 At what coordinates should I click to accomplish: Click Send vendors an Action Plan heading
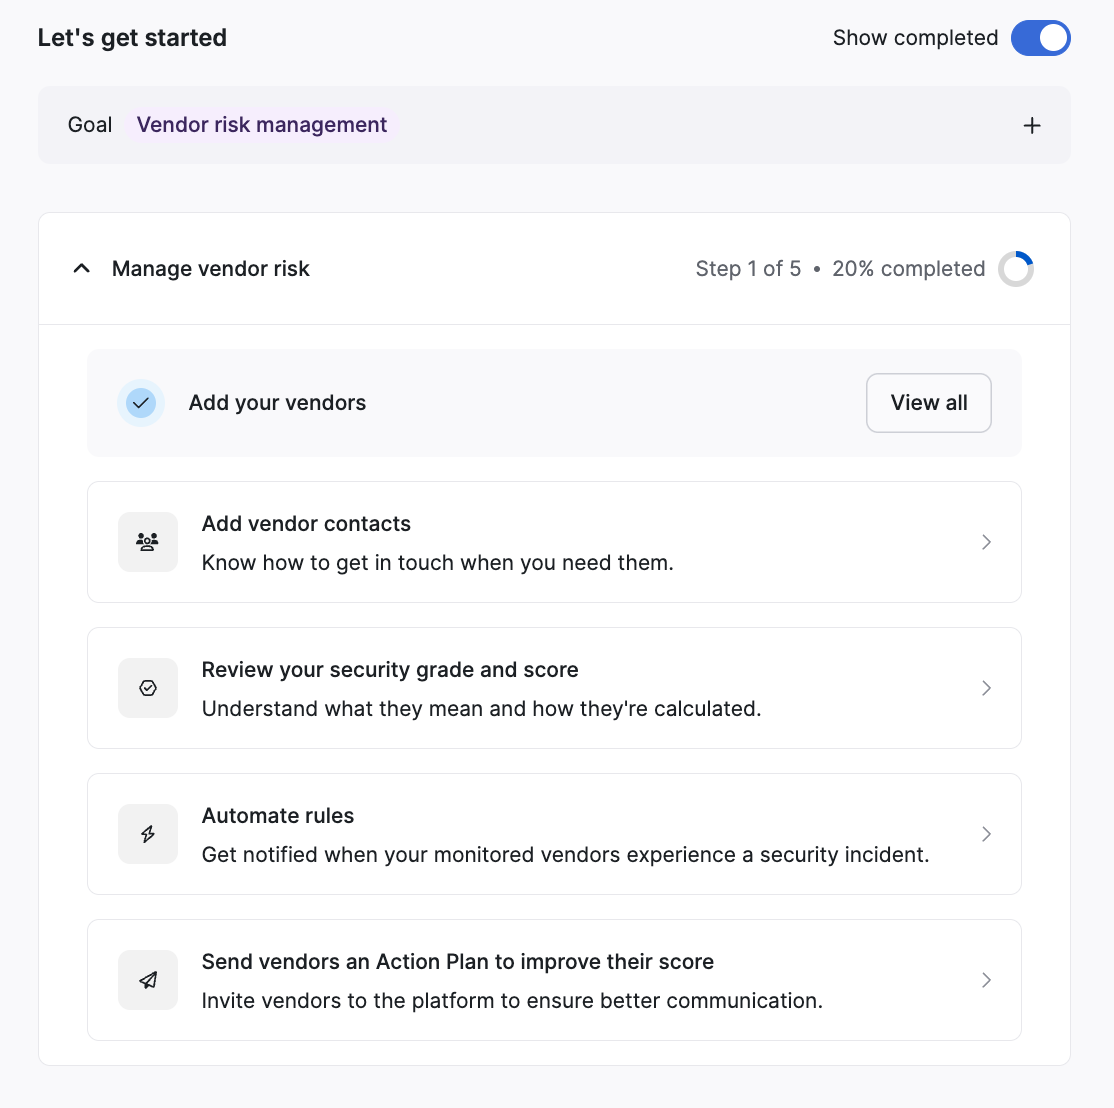click(x=458, y=961)
